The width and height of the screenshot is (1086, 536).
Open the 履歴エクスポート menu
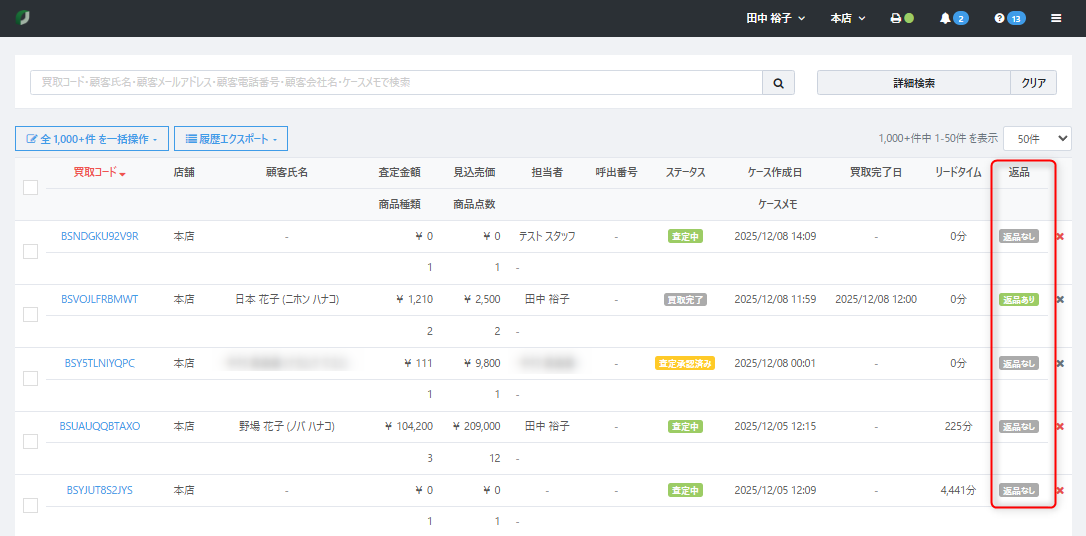[230, 138]
